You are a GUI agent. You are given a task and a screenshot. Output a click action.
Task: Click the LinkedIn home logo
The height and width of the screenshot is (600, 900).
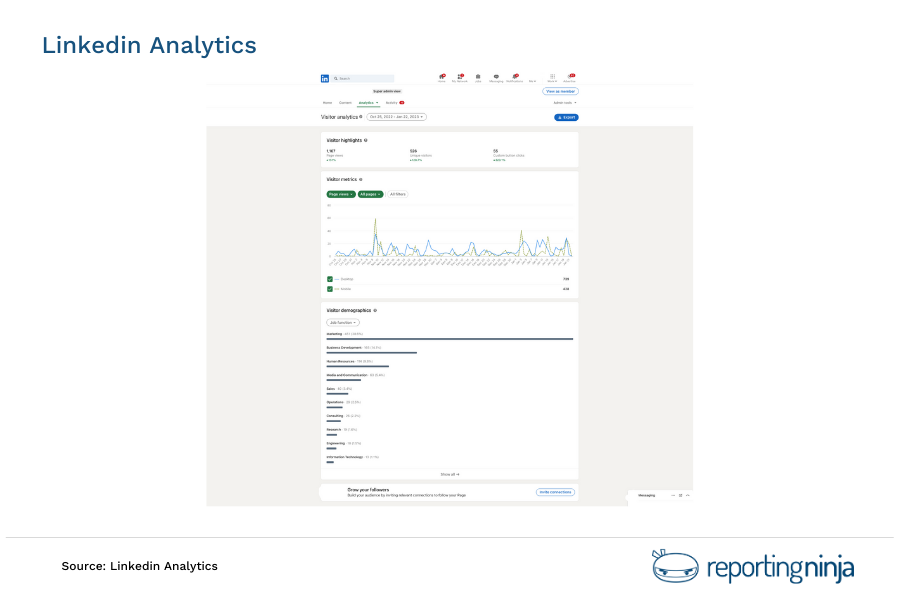326,77
